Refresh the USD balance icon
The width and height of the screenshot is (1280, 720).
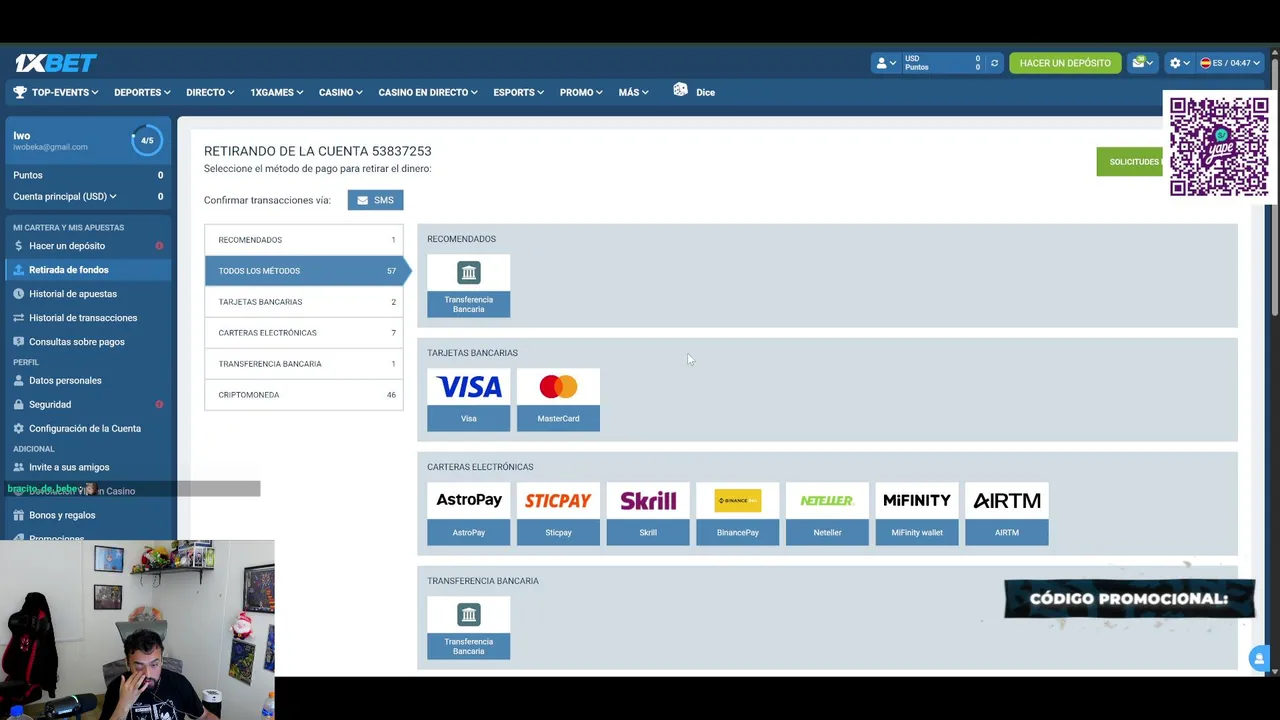point(994,63)
